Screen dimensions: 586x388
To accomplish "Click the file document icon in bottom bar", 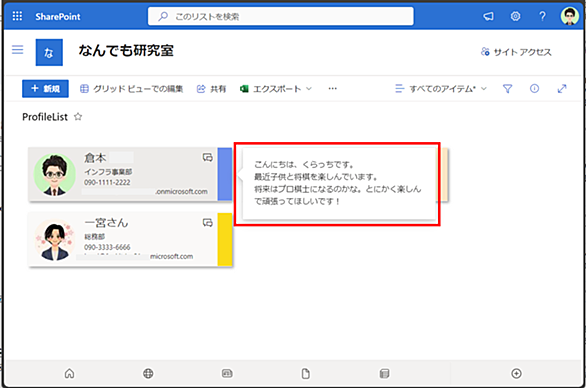I will tap(306, 373).
